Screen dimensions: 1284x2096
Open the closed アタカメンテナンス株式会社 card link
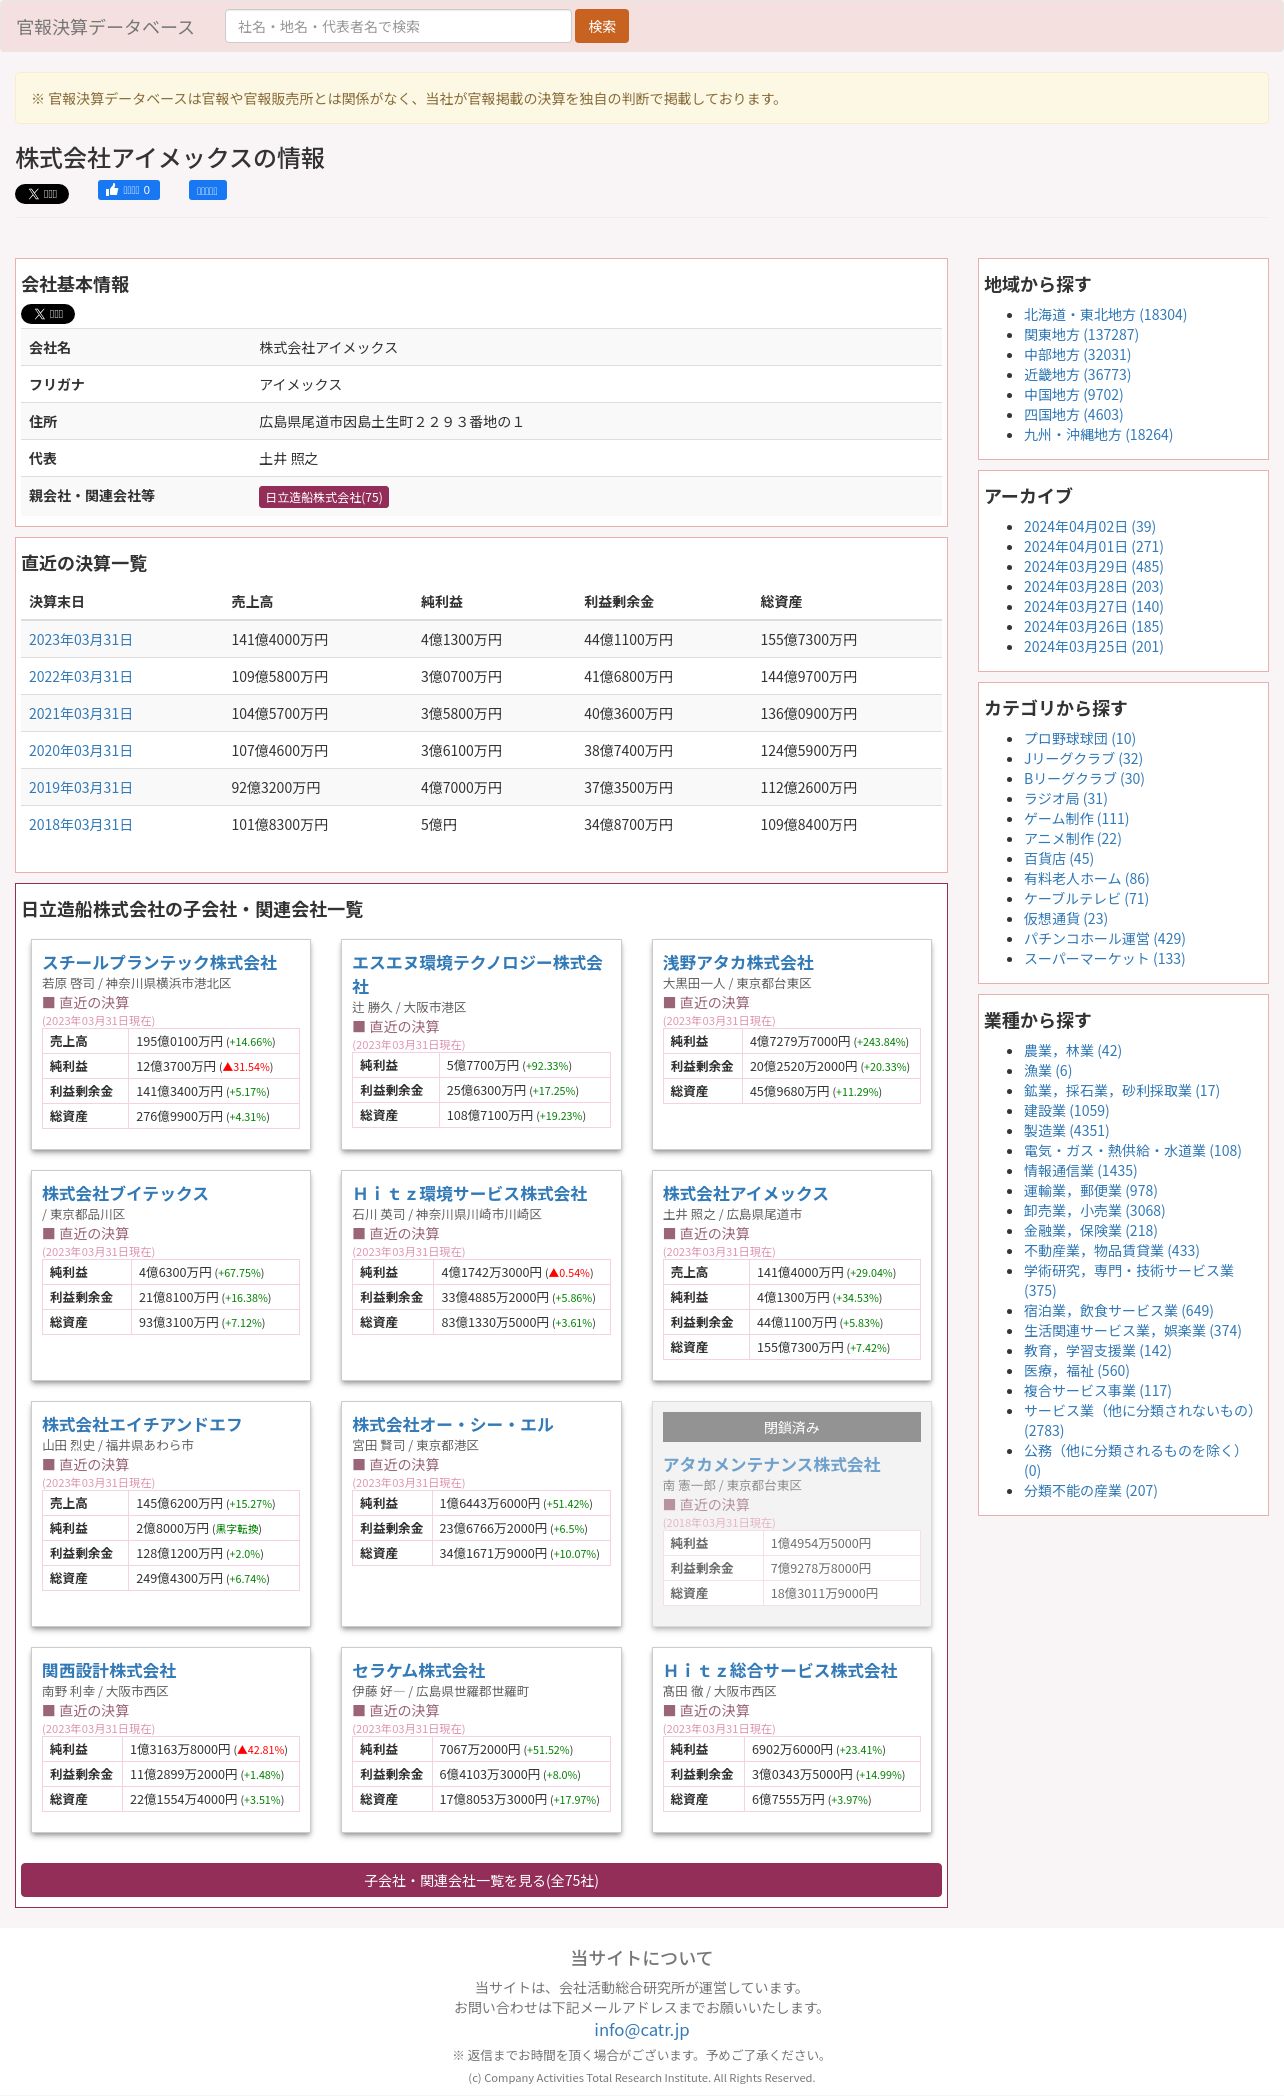click(772, 1465)
